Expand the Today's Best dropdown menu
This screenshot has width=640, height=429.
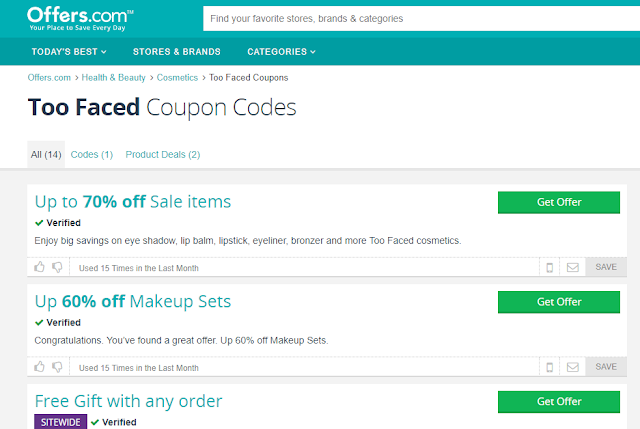[69, 51]
